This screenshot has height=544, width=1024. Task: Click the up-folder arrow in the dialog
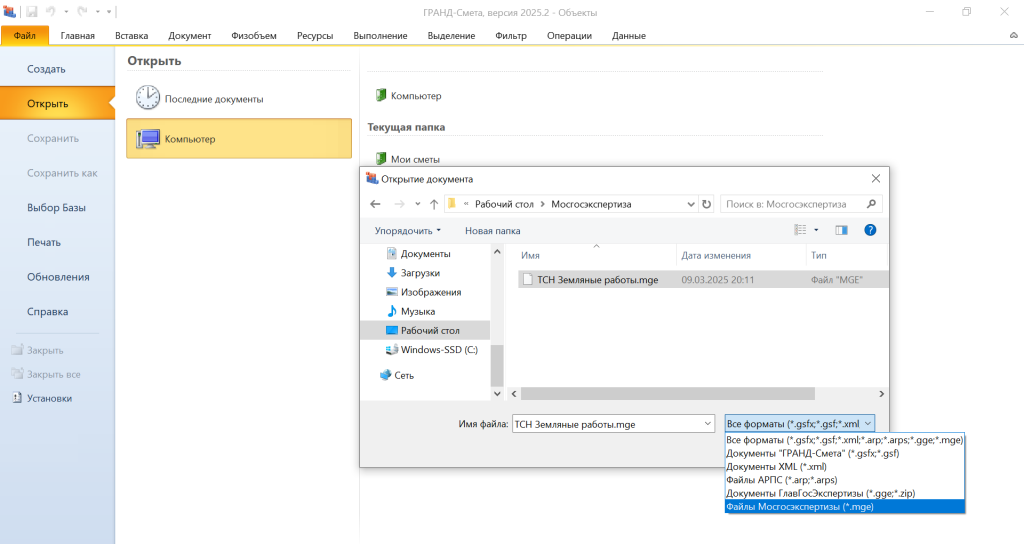[x=434, y=204]
